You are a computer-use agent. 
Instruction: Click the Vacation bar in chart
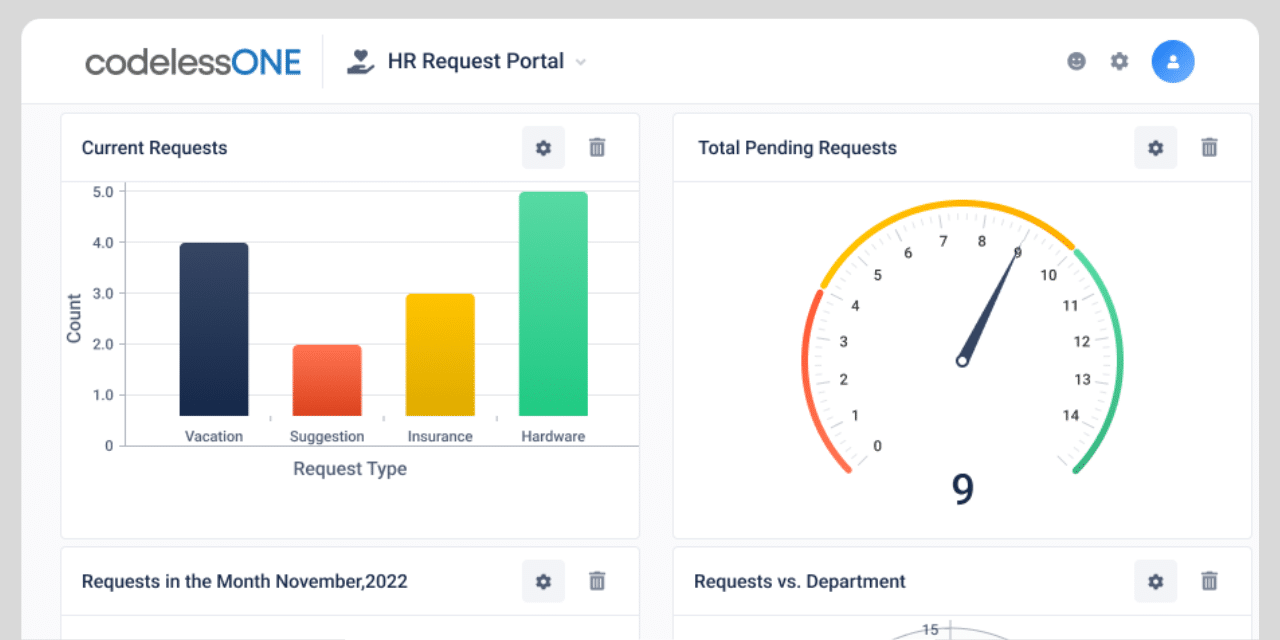pos(214,329)
